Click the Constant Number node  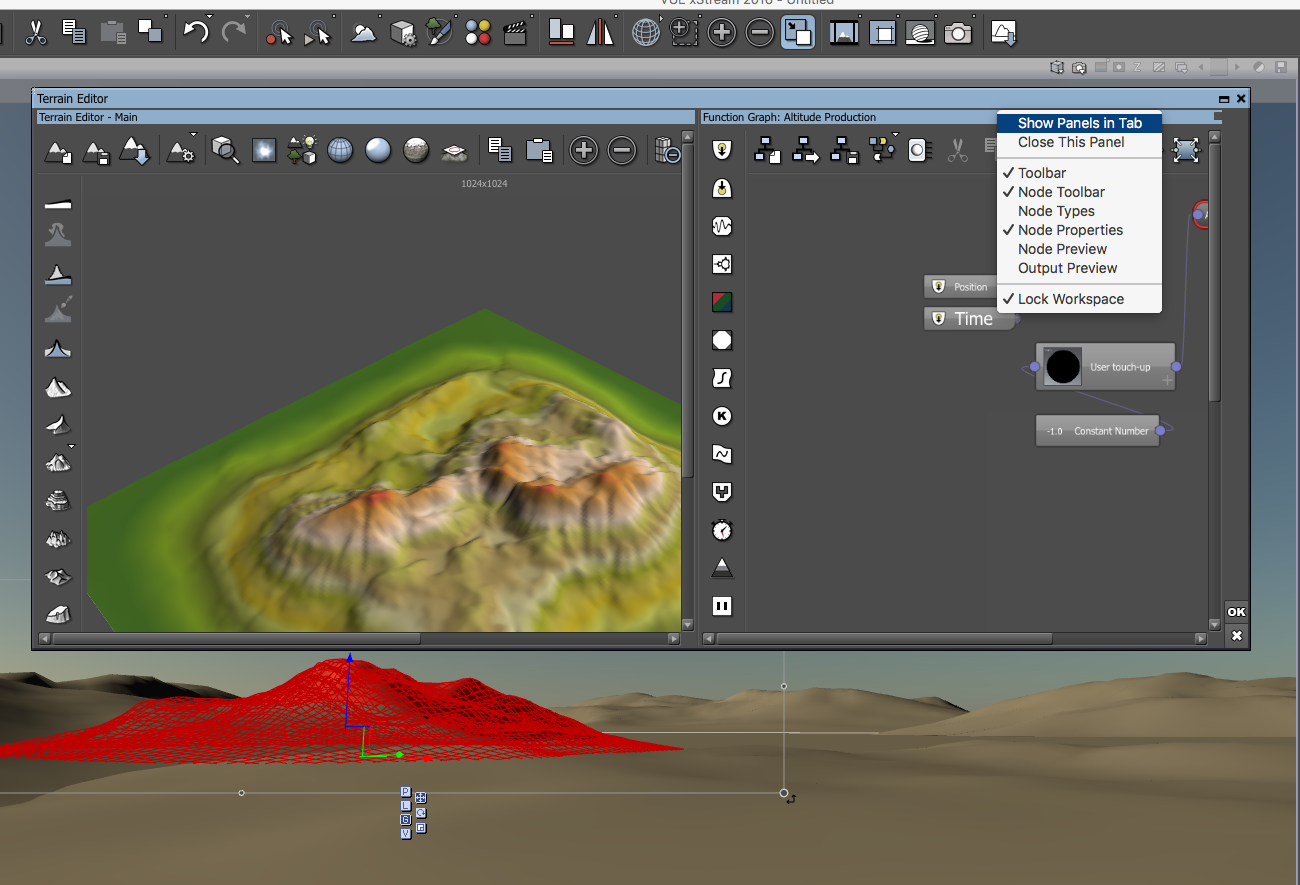tap(1097, 431)
